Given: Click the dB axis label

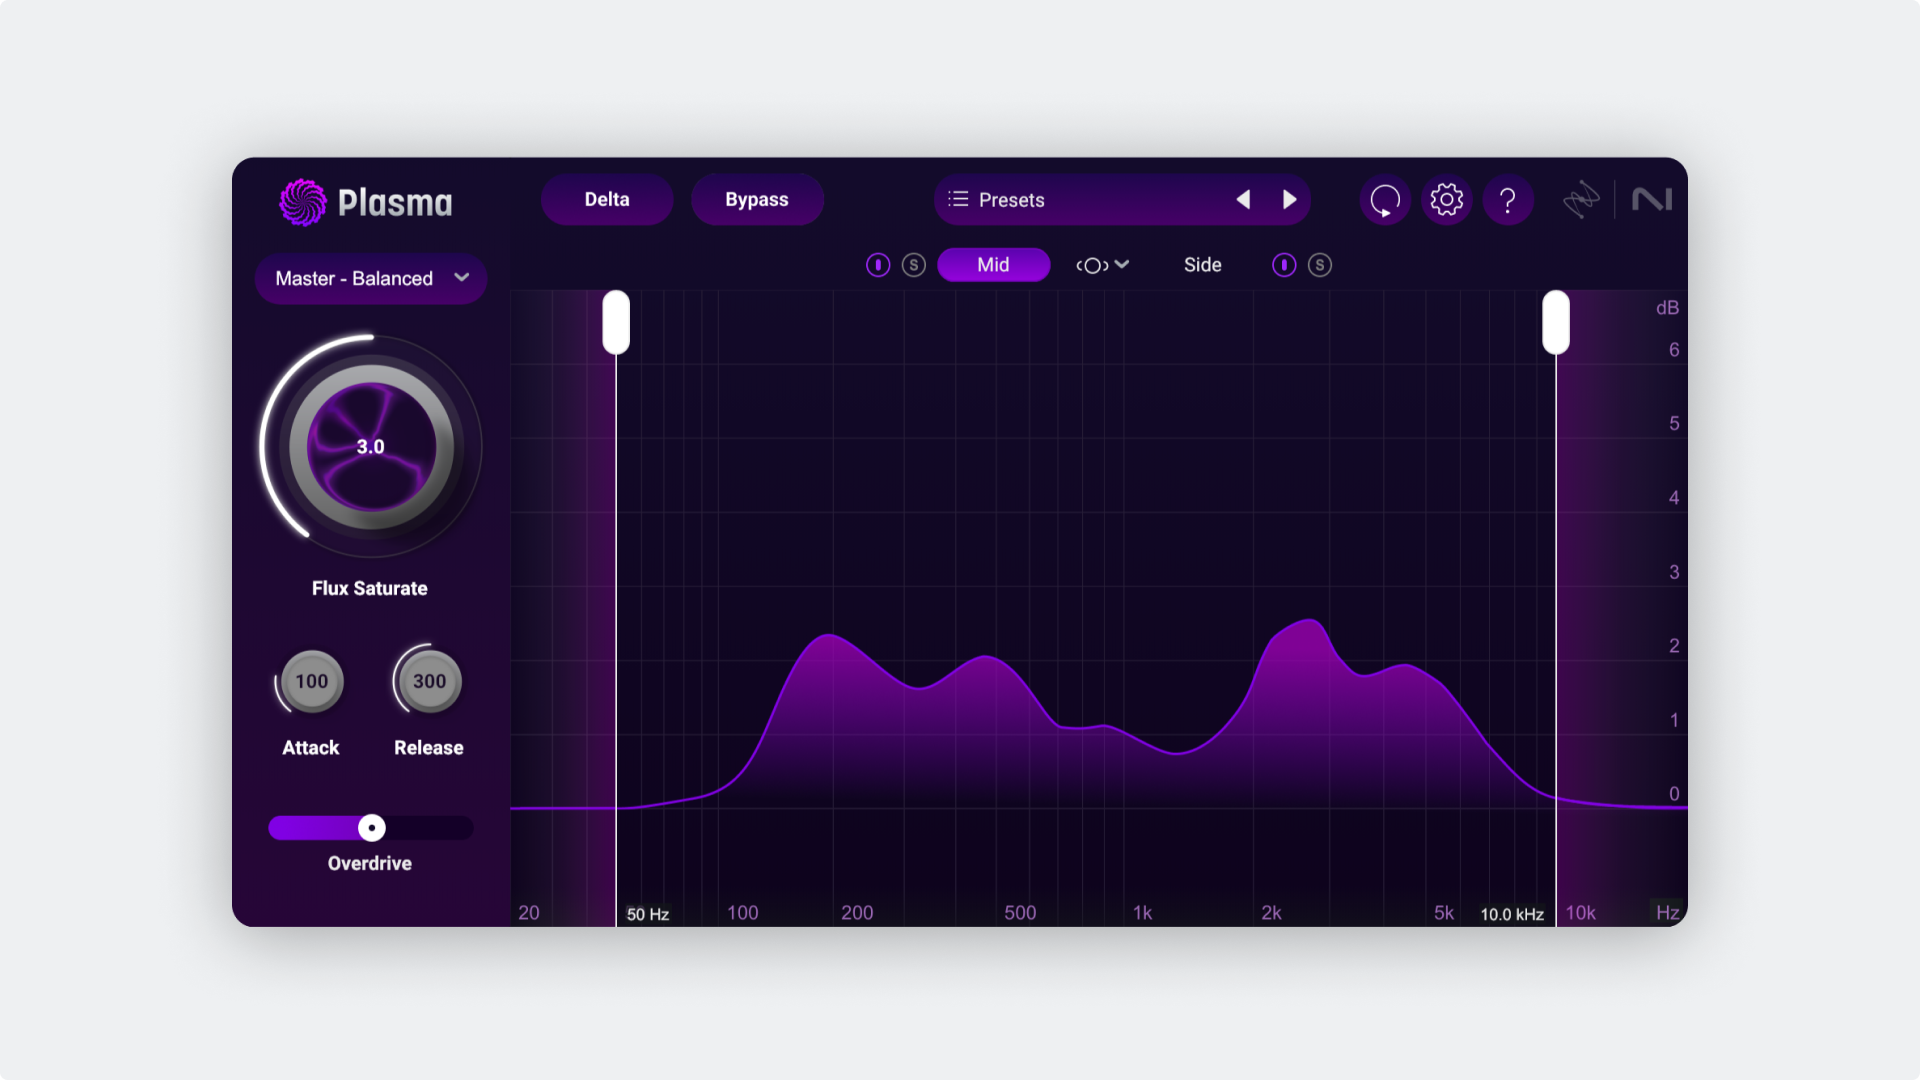Looking at the screenshot, I should [x=1667, y=308].
